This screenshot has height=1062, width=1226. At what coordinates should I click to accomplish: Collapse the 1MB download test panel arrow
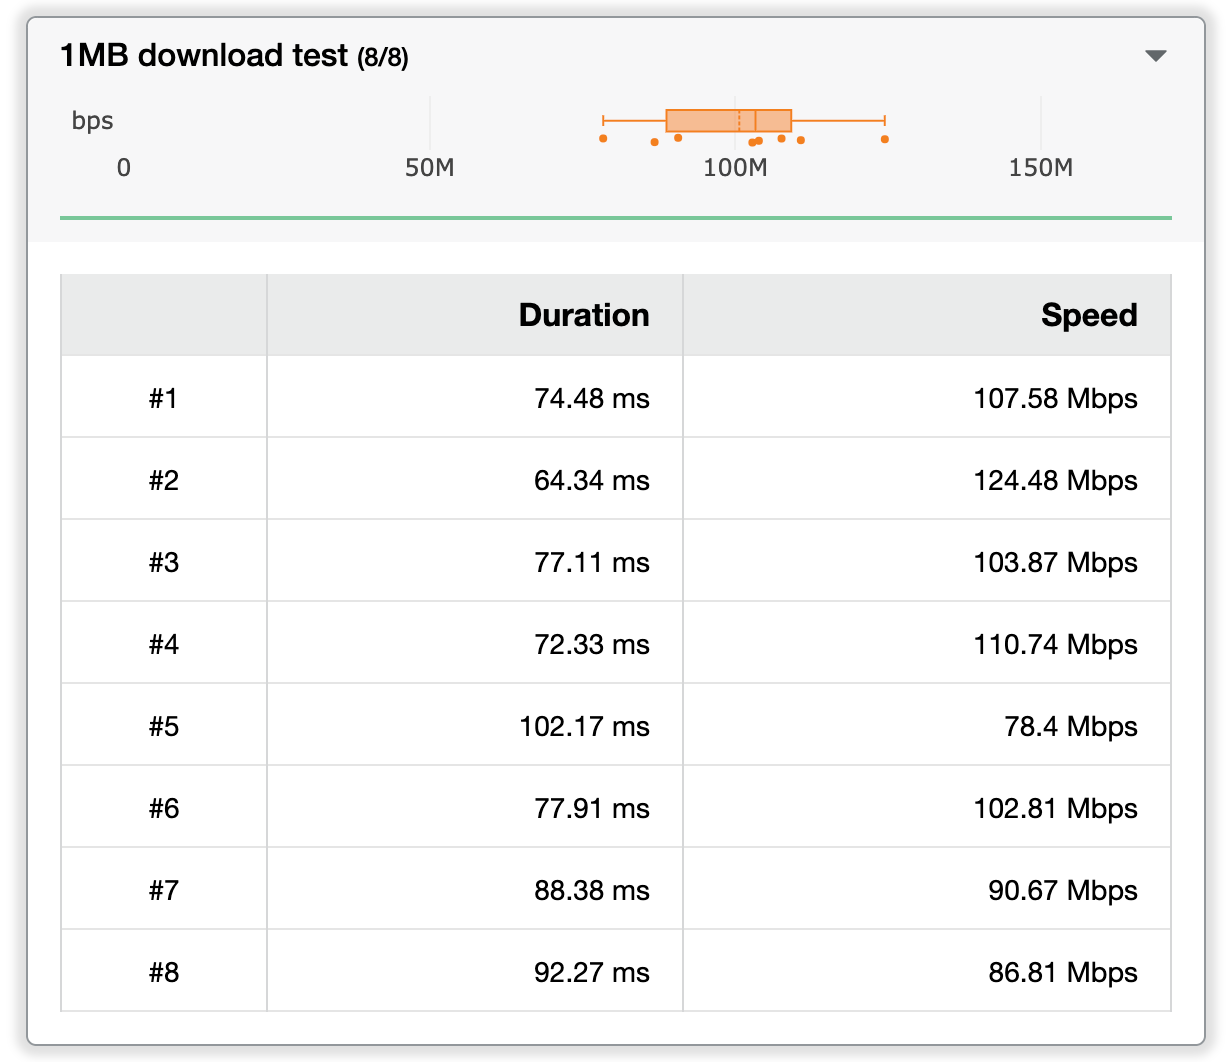tap(1155, 56)
